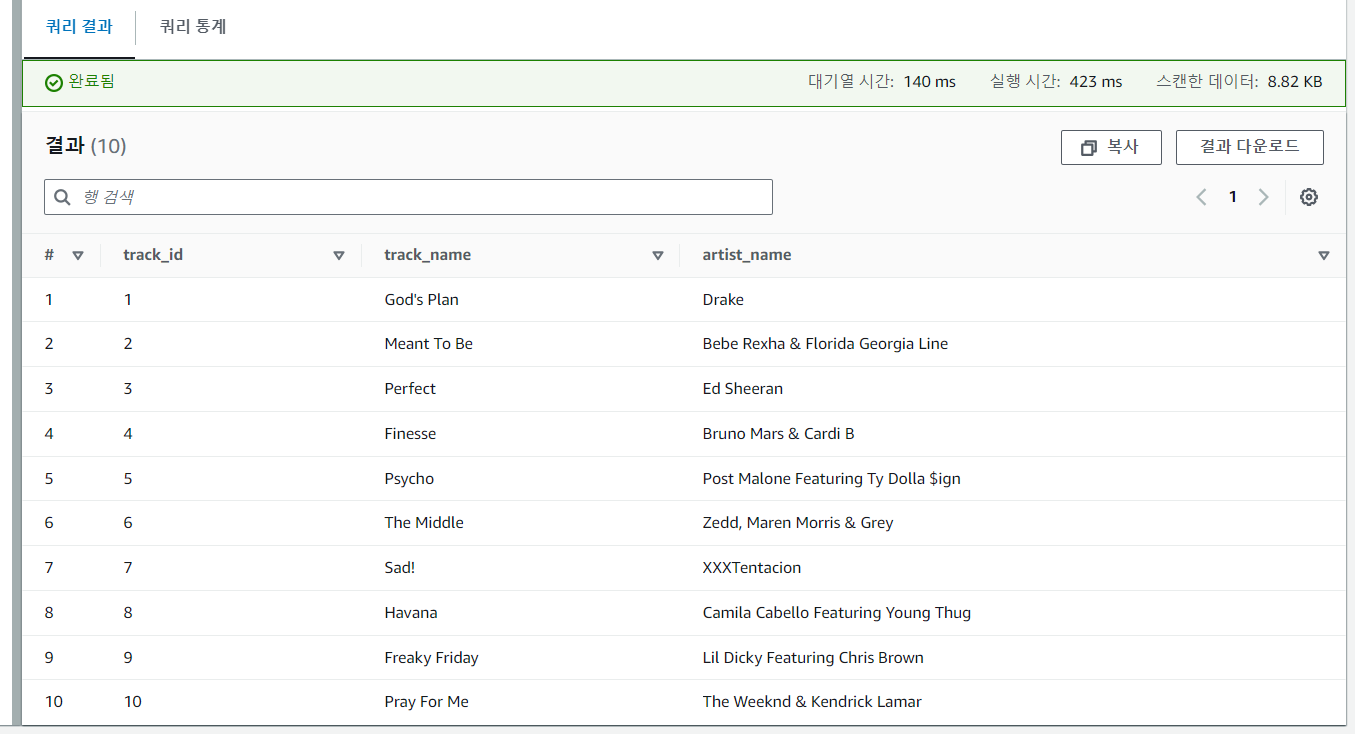Click Lil Dicky Featuring Chris Brown
The width and height of the screenshot is (1355, 734).
pyautogui.click(x=813, y=658)
